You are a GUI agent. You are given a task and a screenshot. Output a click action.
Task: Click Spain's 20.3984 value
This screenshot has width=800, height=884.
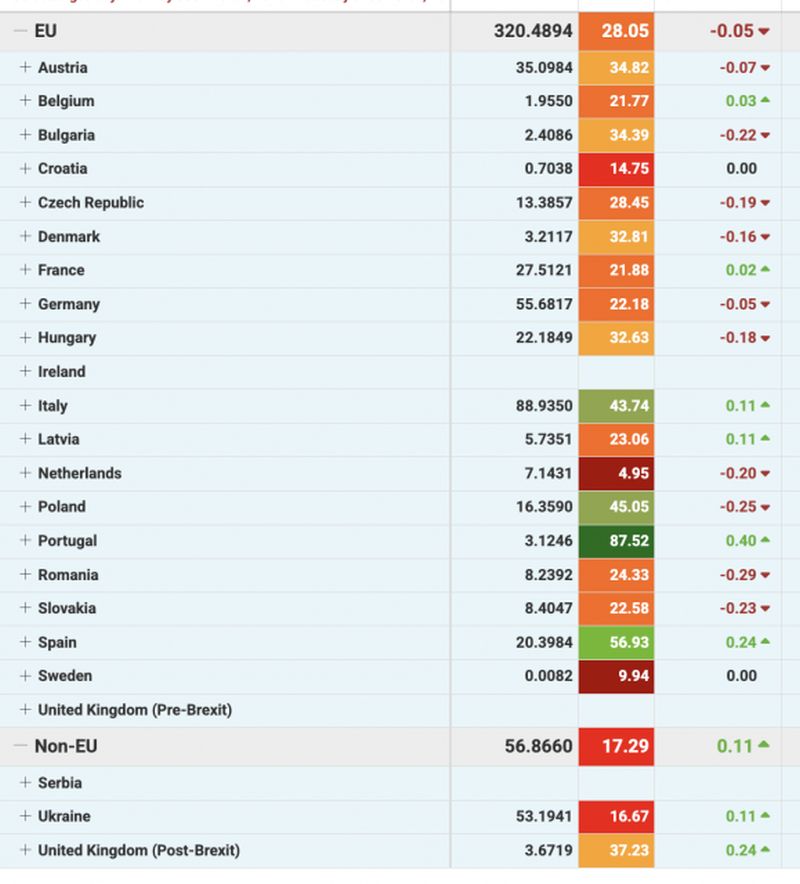pyautogui.click(x=544, y=643)
